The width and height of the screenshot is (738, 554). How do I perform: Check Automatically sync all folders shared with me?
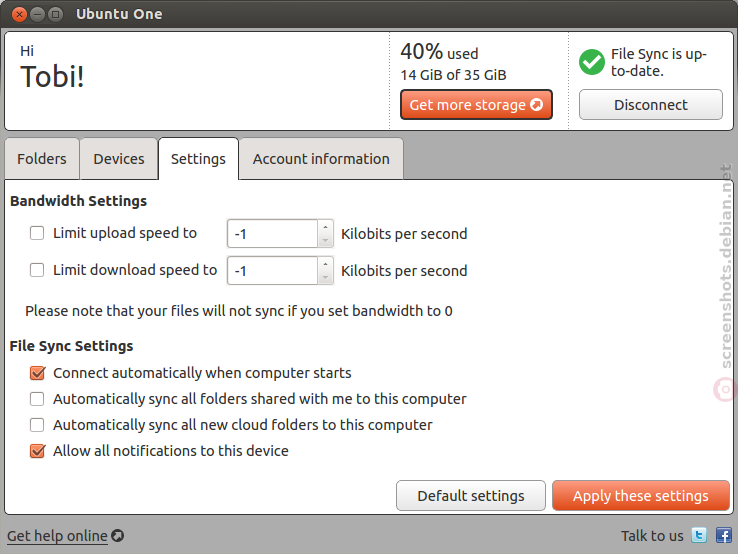pyautogui.click(x=37, y=399)
